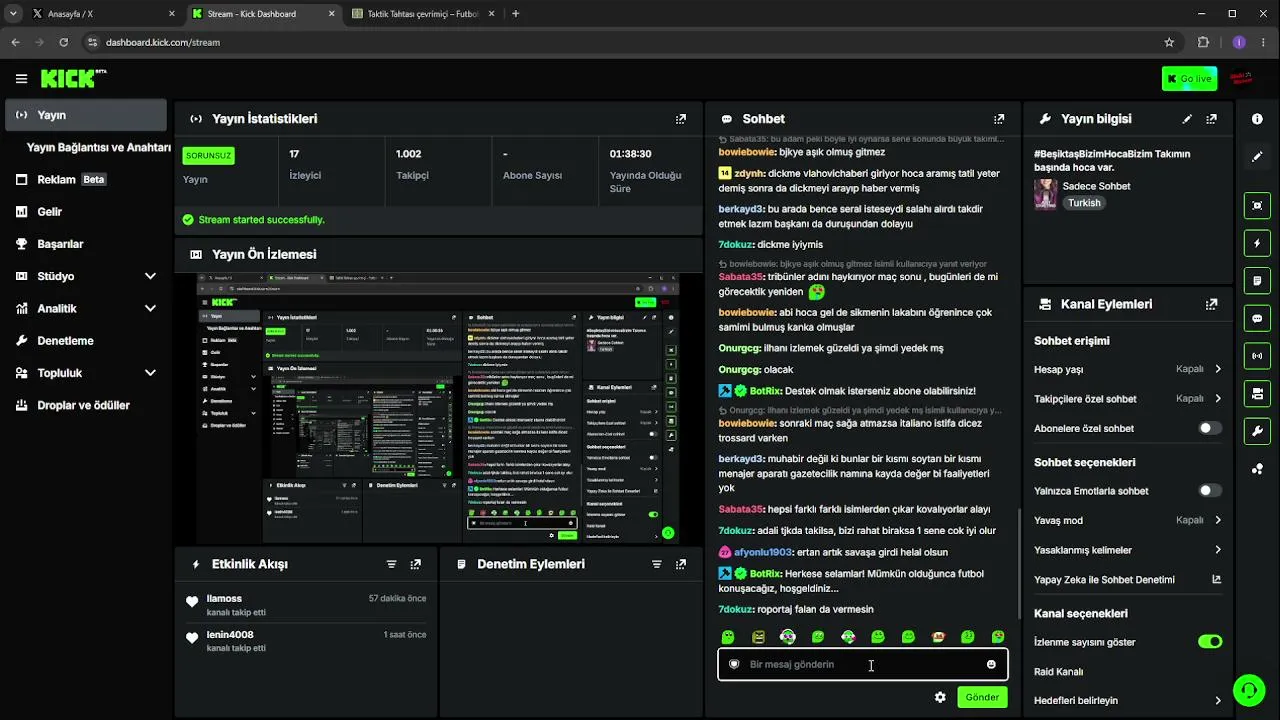
Task: Open Droplar ve ödüller in the sidebar
Action: pos(86,405)
